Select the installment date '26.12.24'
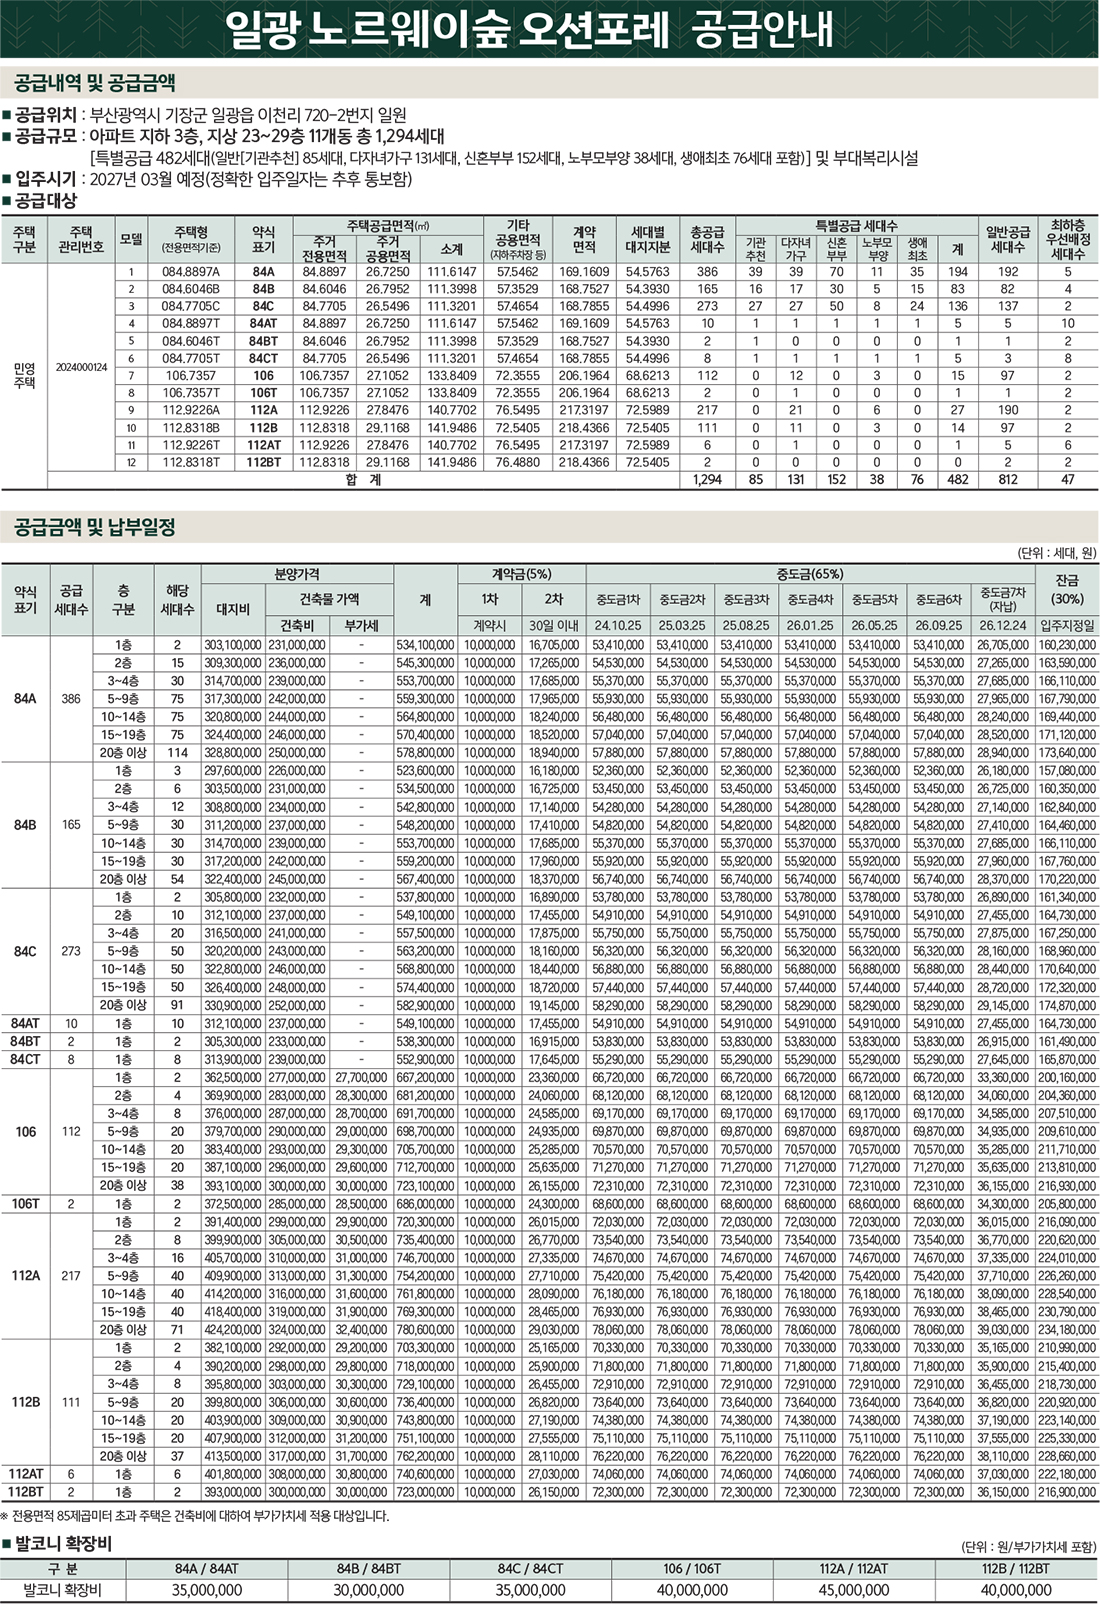1100x1621 pixels. [x=1003, y=625]
